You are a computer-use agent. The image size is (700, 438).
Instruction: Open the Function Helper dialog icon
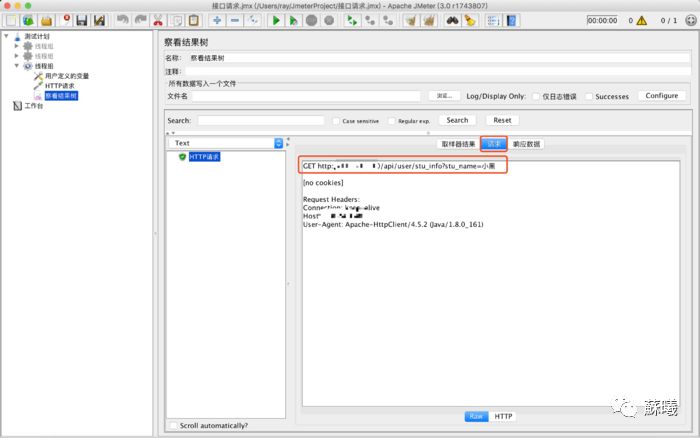pyautogui.click(x=493, y=21)
